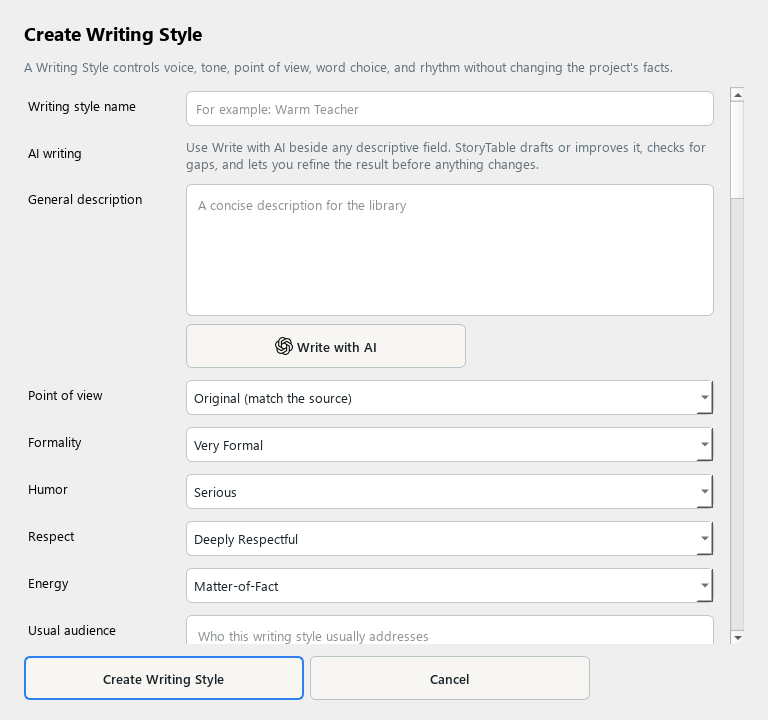Image resolution: width=768 pixels, height=720 pixels.
Task: Open the Energy dropdown showing Matter-of-Fact
Action: click(x=449, y=585)
